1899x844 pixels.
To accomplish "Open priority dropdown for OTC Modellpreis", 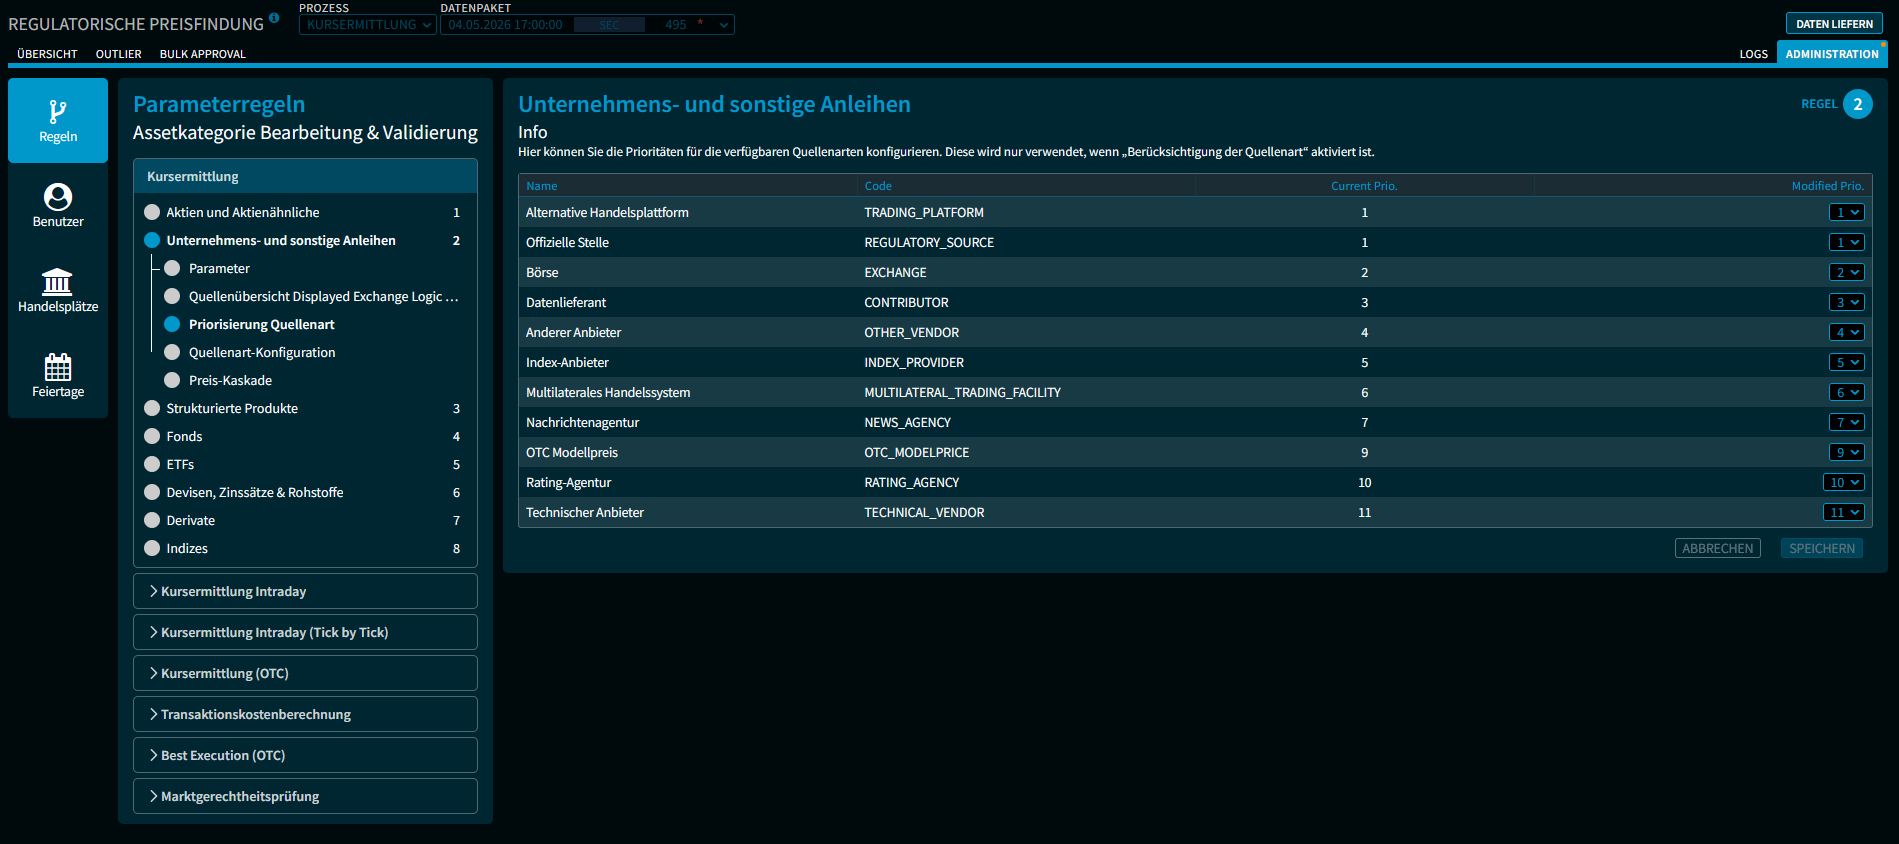I will click(1846, 452).
